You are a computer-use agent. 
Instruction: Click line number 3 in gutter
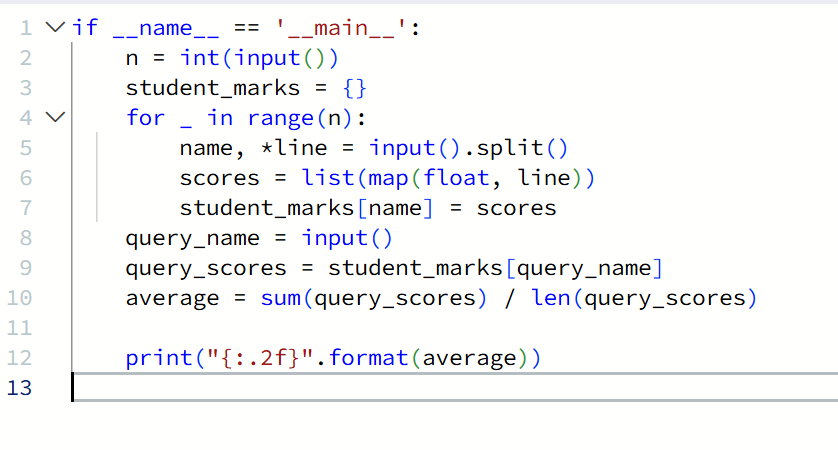[26, 88]
